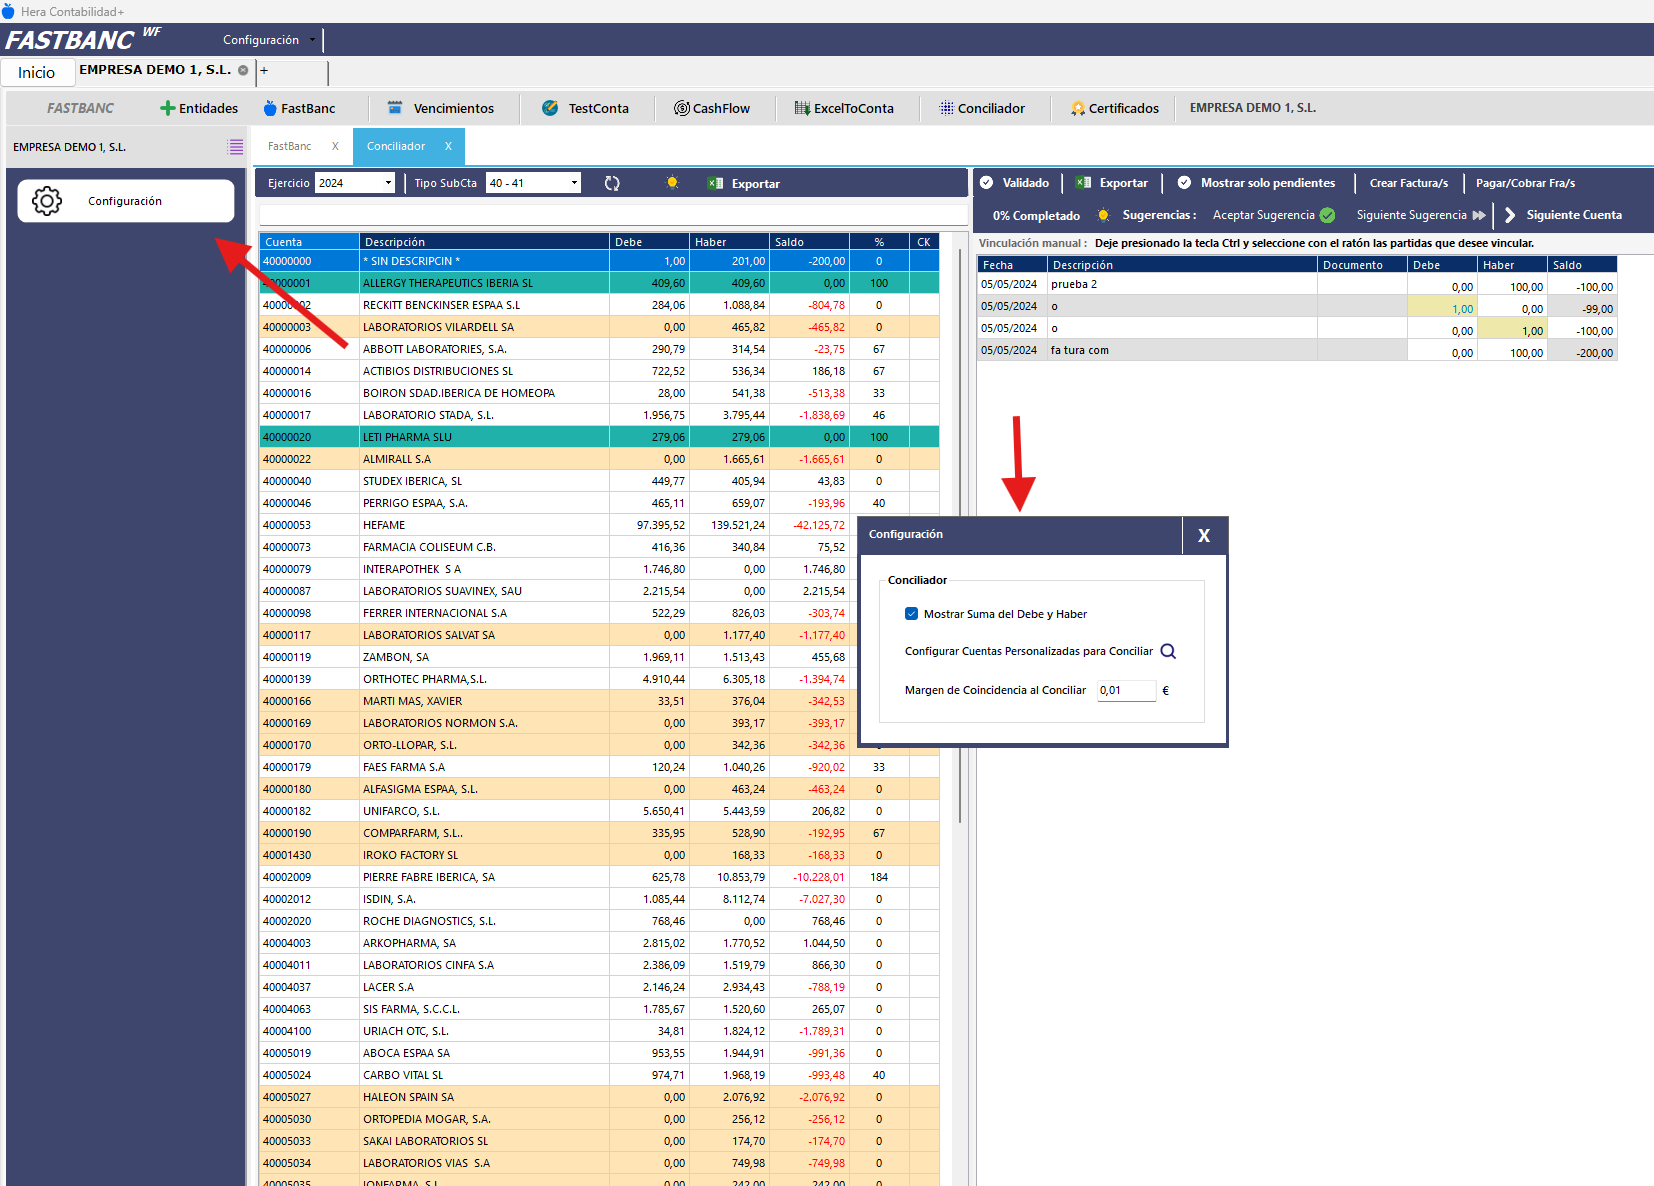Jump to Siguiente Cuenta
1654x1186 pixels.
click(x=1563, y=215)
